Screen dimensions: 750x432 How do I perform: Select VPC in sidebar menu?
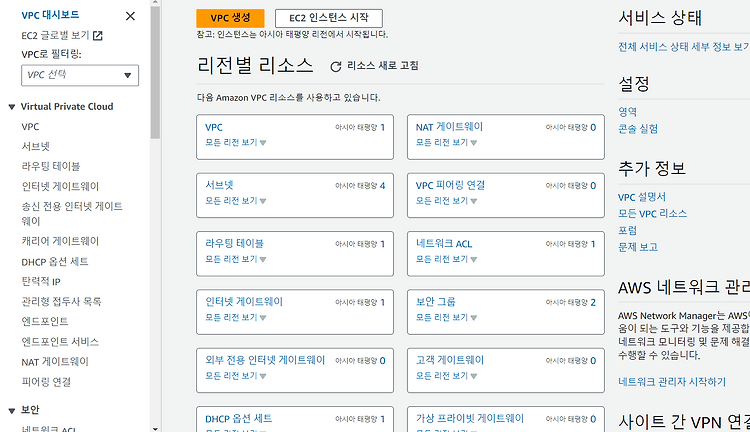point(30,127)
